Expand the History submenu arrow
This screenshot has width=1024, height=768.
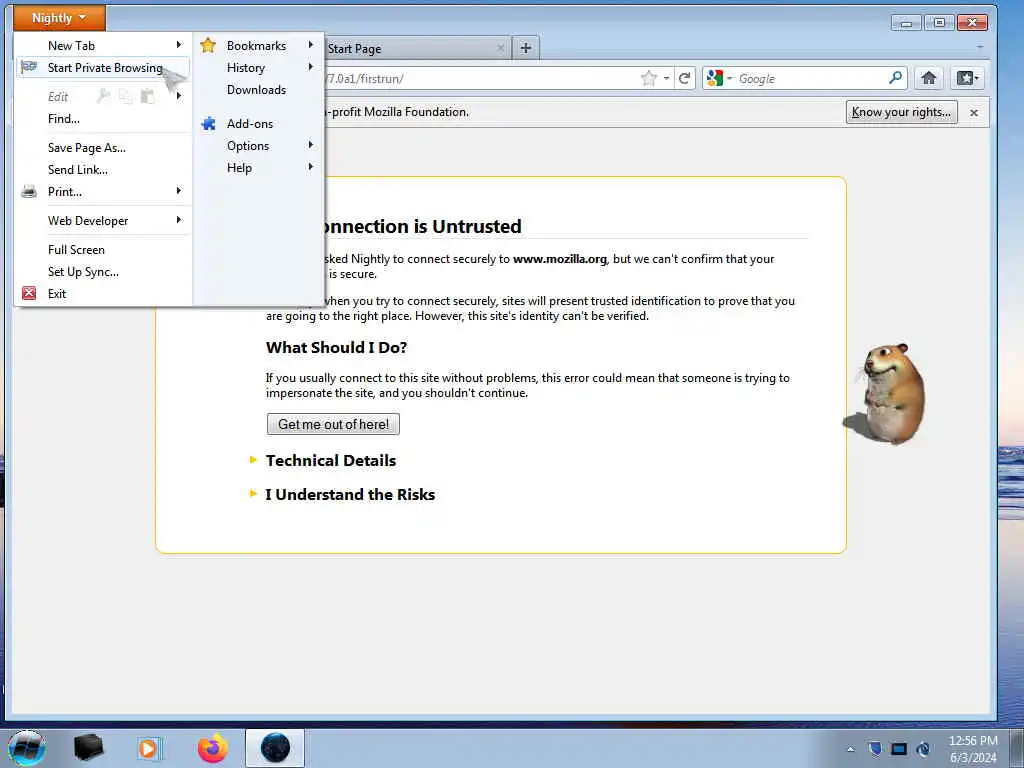tap(311, 67)
